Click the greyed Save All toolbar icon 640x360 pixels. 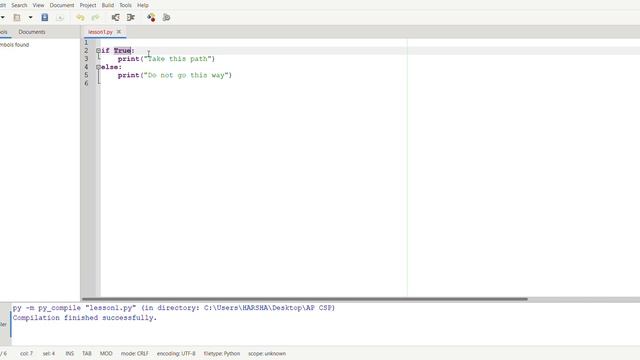(x=60, y=18)
